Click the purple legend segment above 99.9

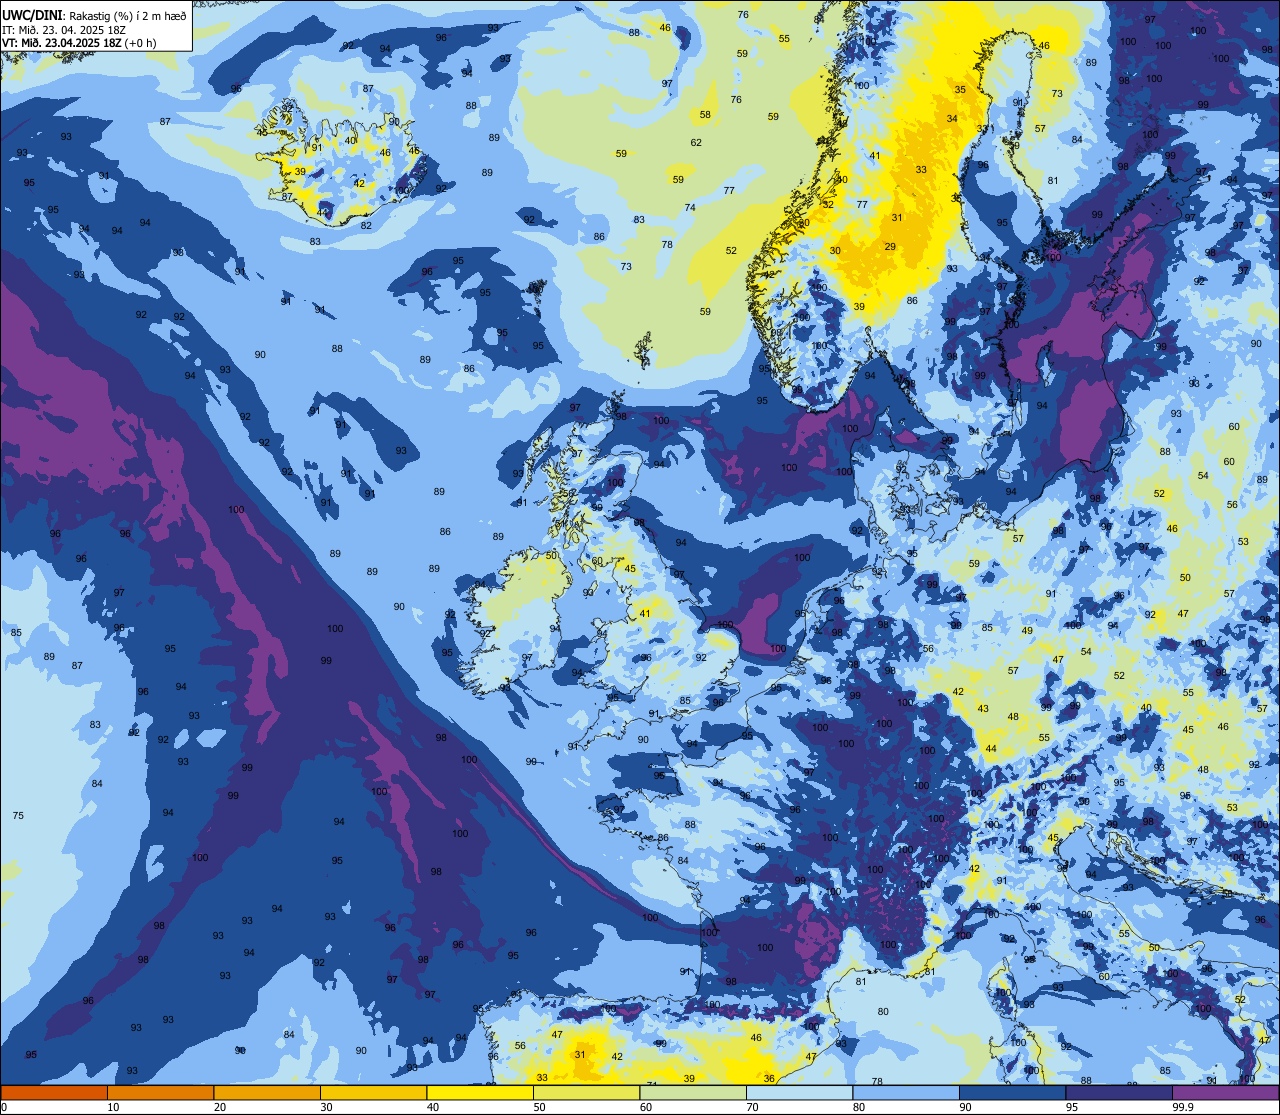[1225, 1092]
